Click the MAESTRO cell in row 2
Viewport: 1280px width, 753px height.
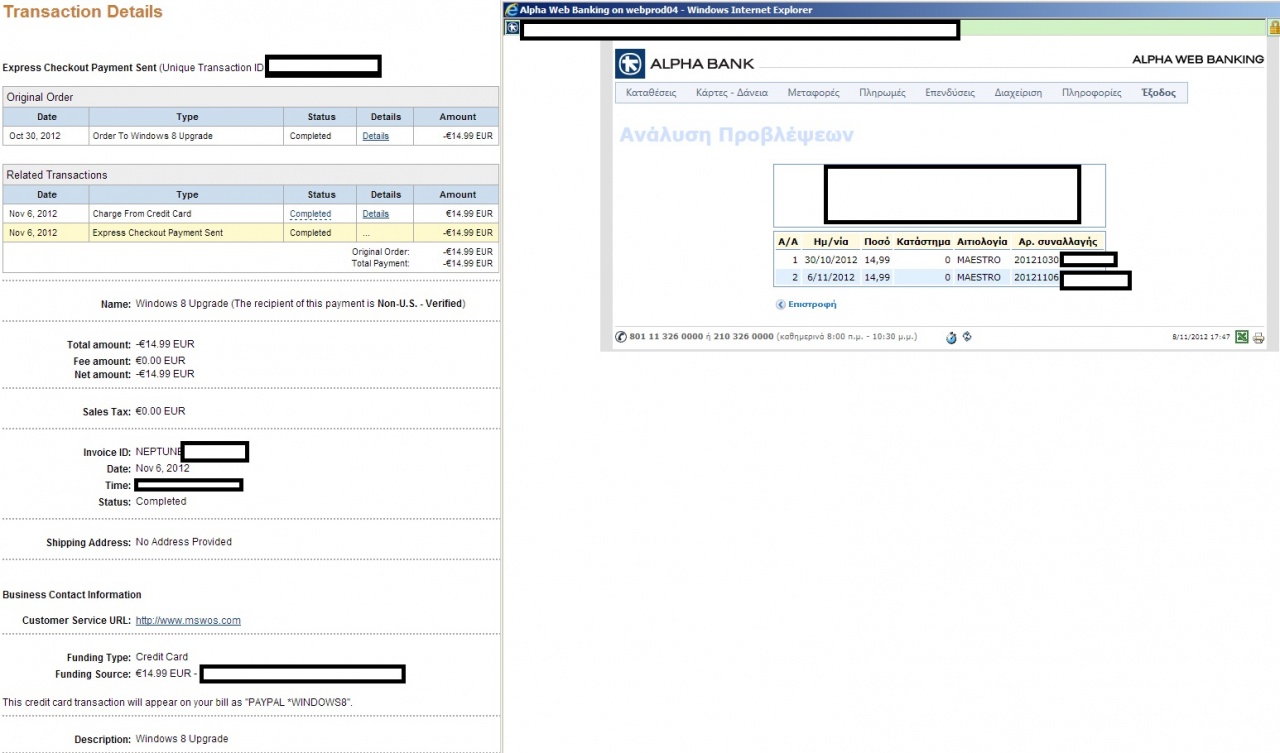(978, 277)
